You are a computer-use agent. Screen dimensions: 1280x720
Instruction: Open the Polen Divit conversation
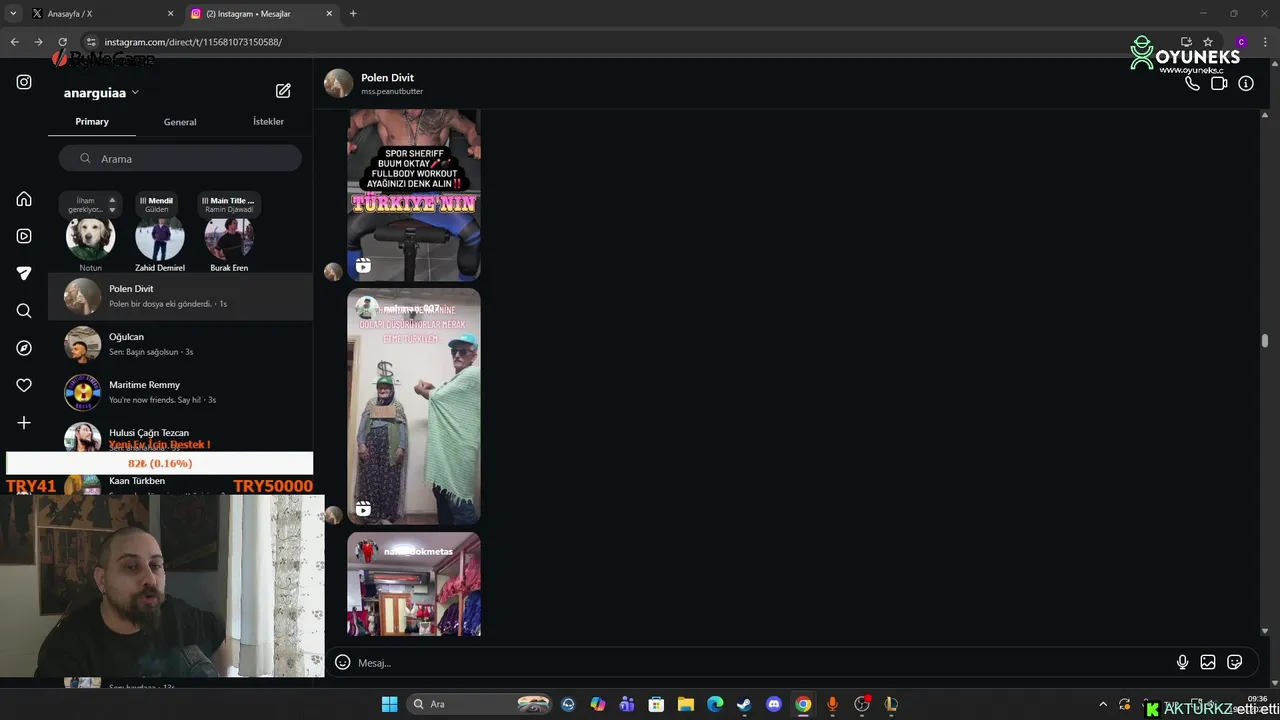pyautogui.click(x=180, y=296)
